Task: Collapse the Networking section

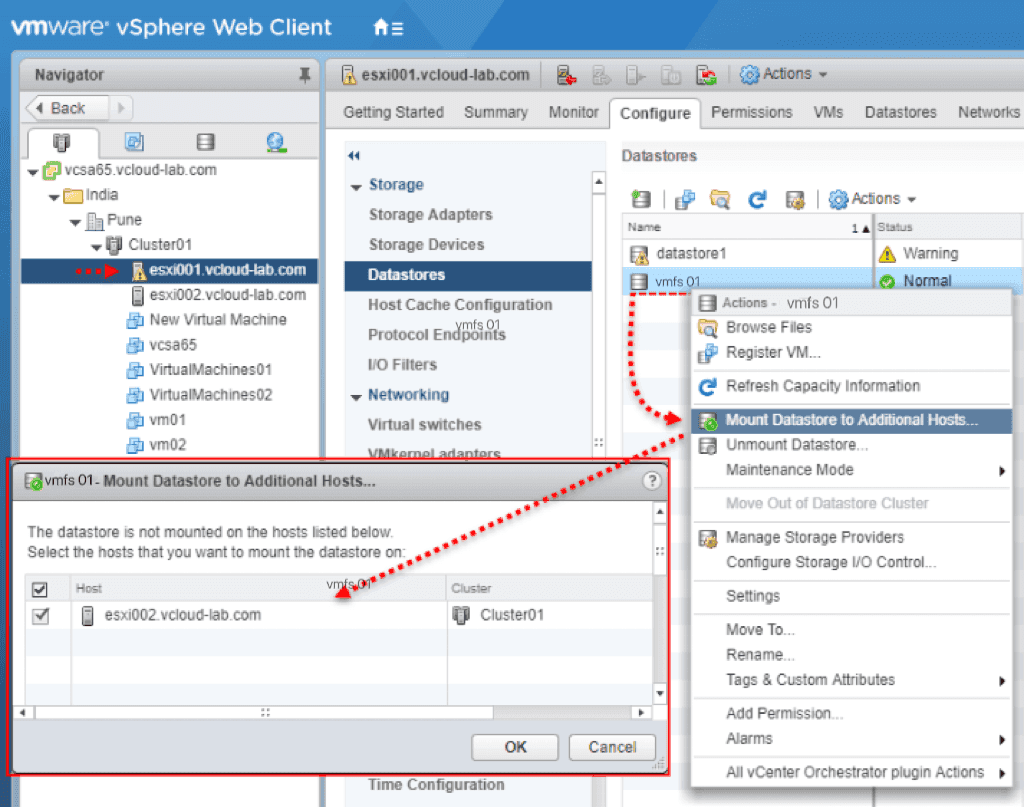Action: pos(356,397)
